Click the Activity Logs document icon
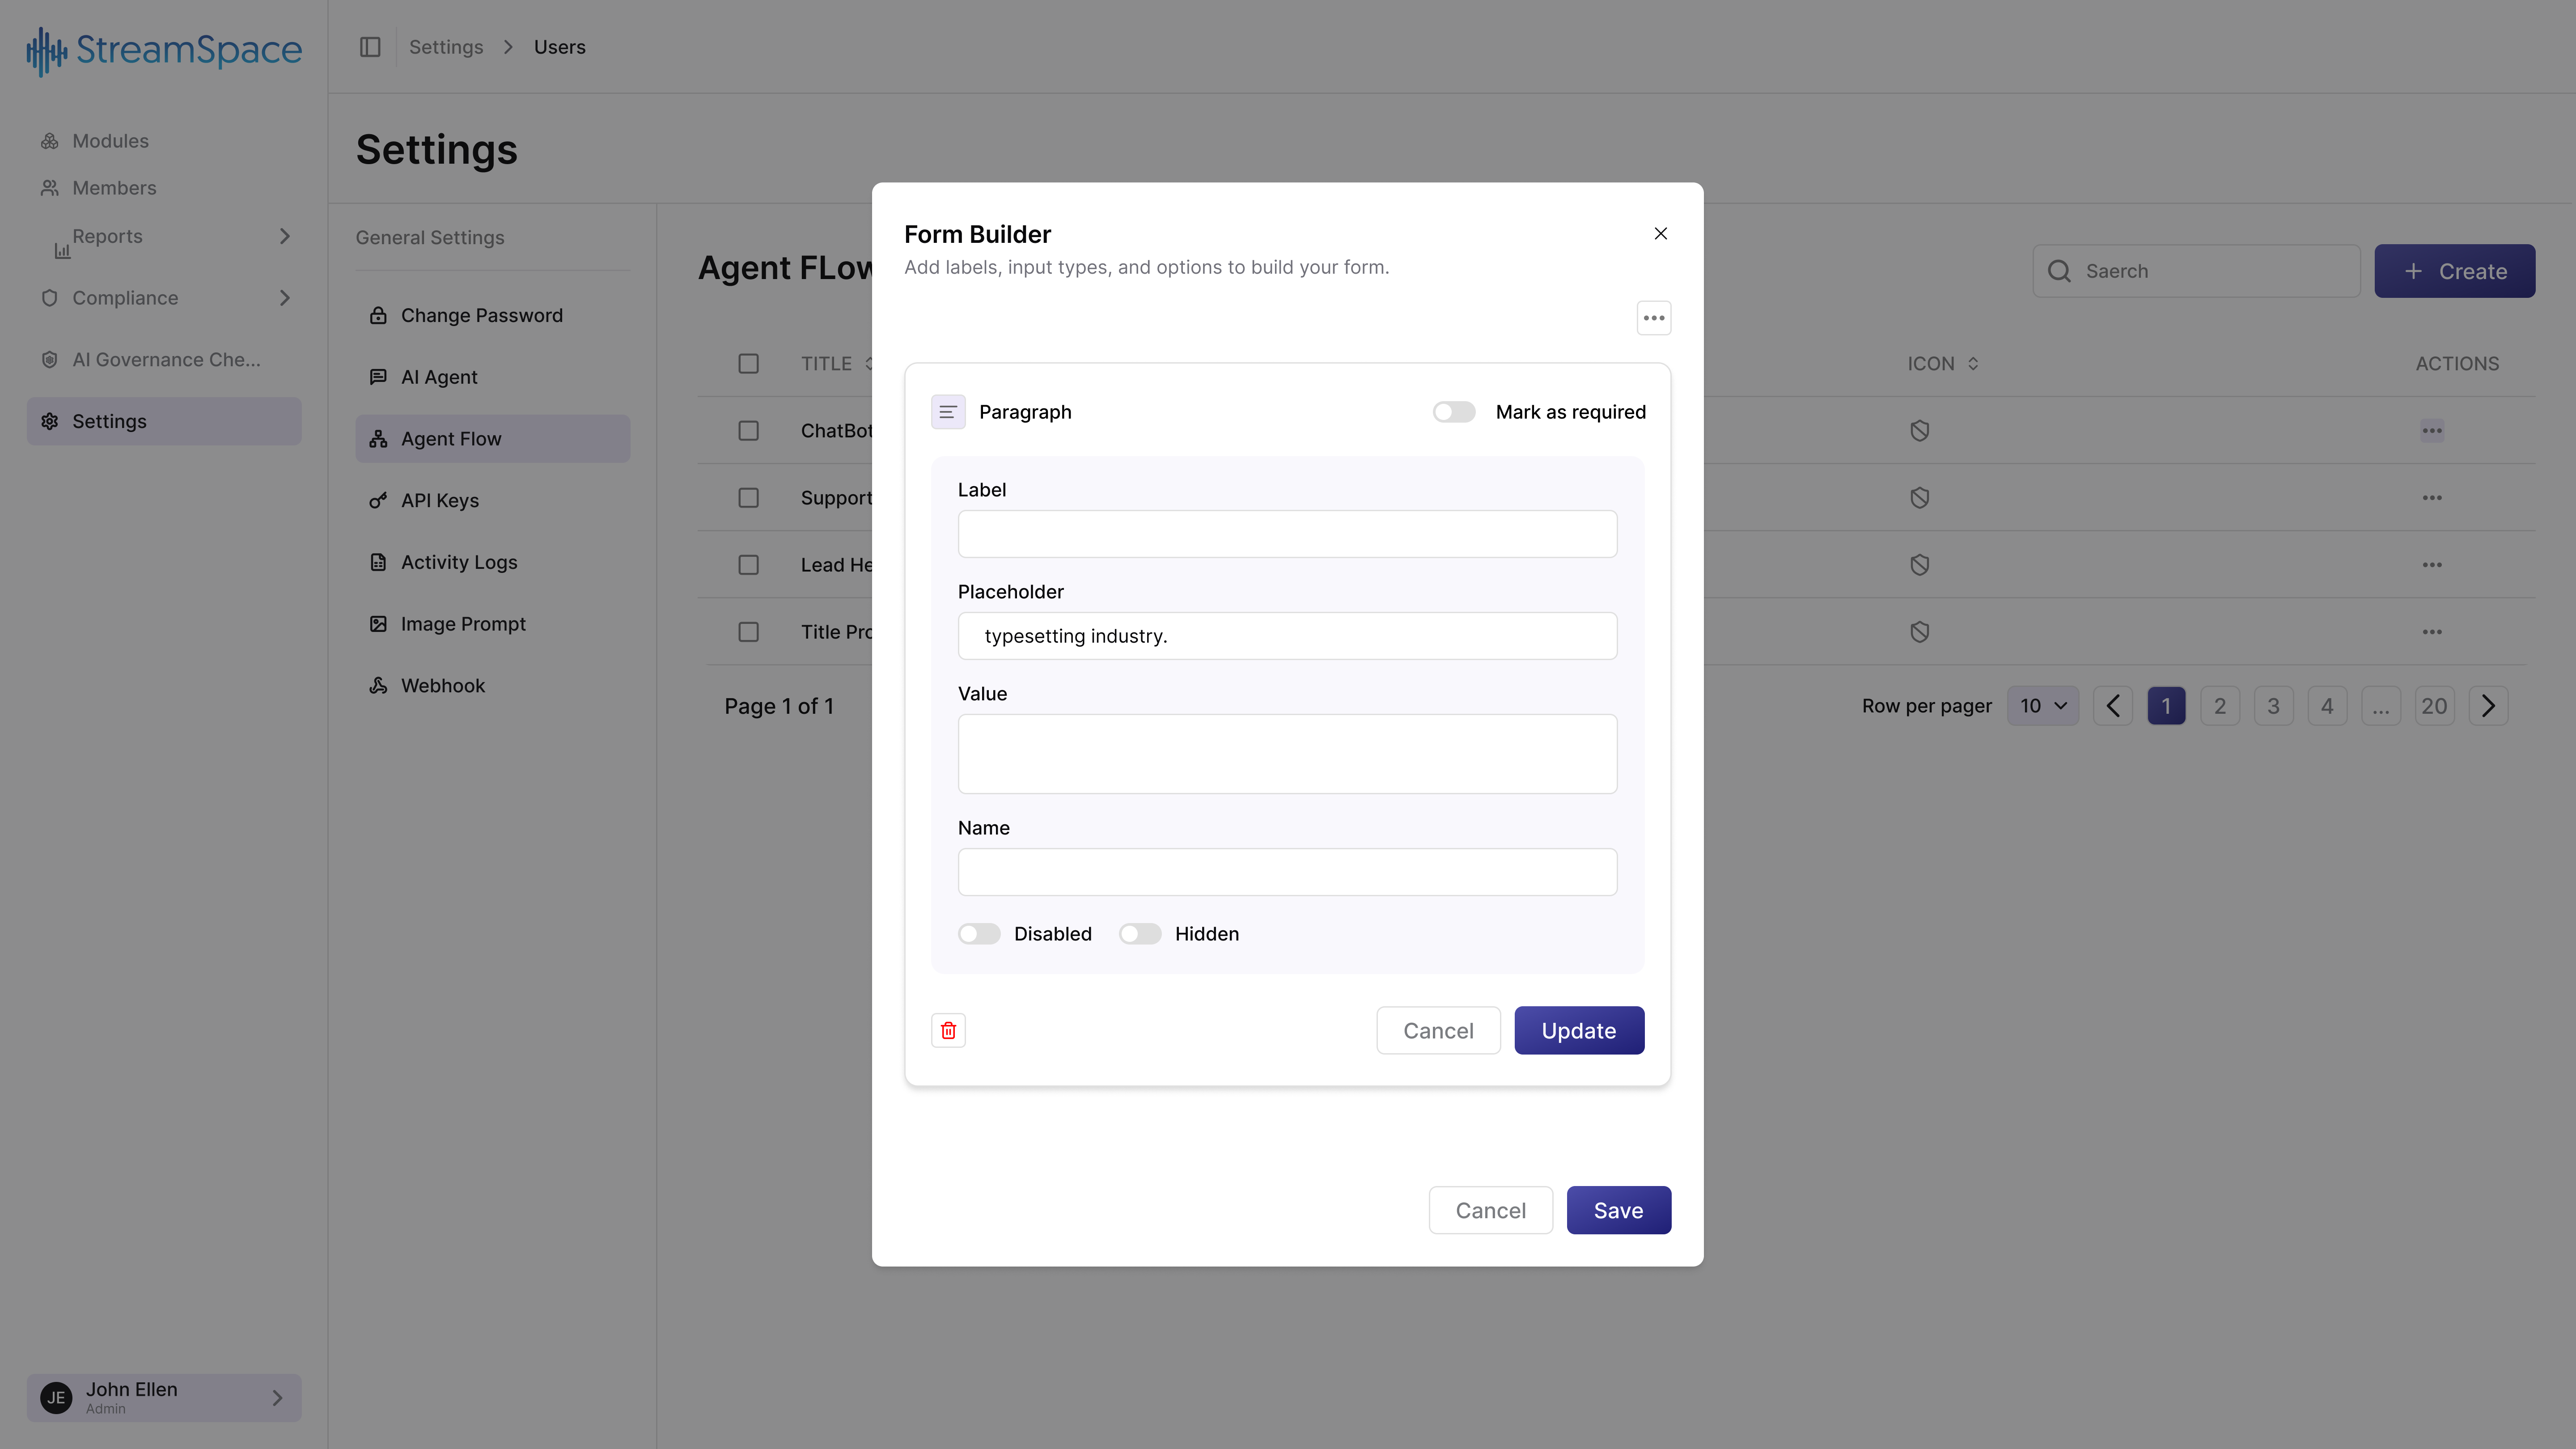Screen dimensions: 2576x1449 pyautogui.click(x=378, y=562)
